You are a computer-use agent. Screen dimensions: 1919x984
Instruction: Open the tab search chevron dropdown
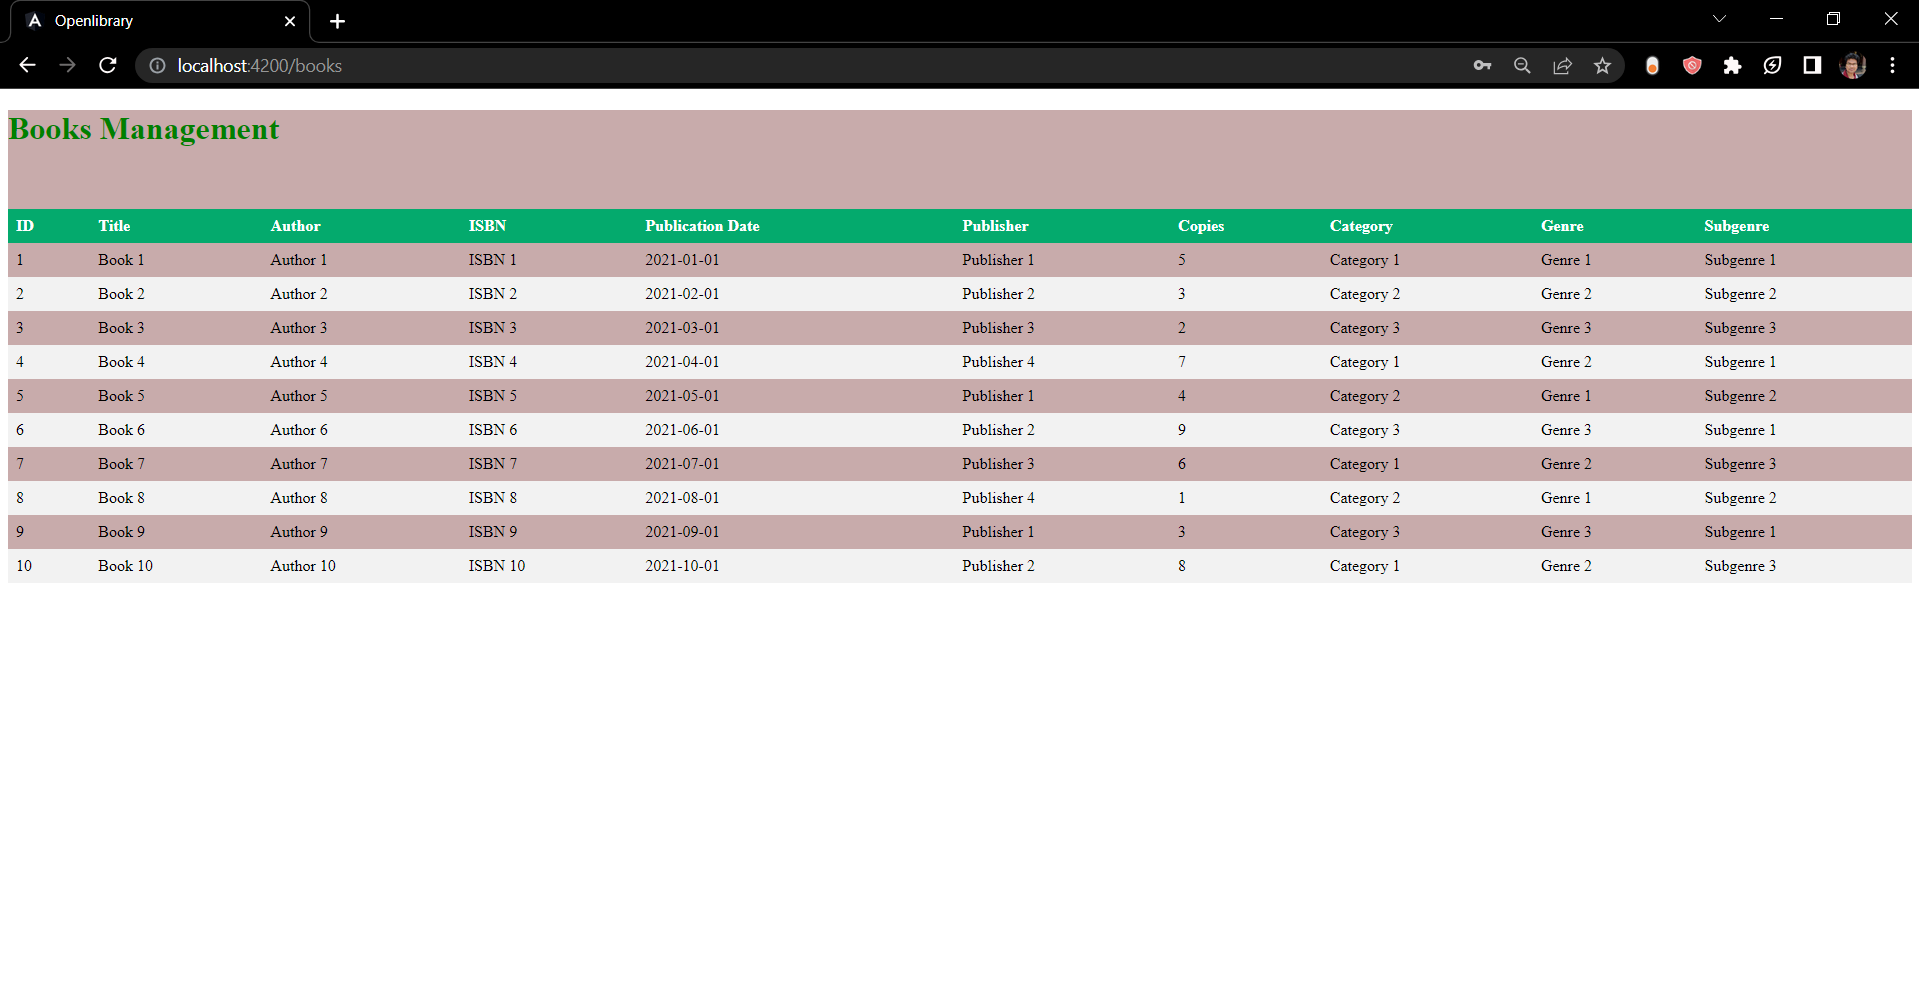pos(1719,18)
